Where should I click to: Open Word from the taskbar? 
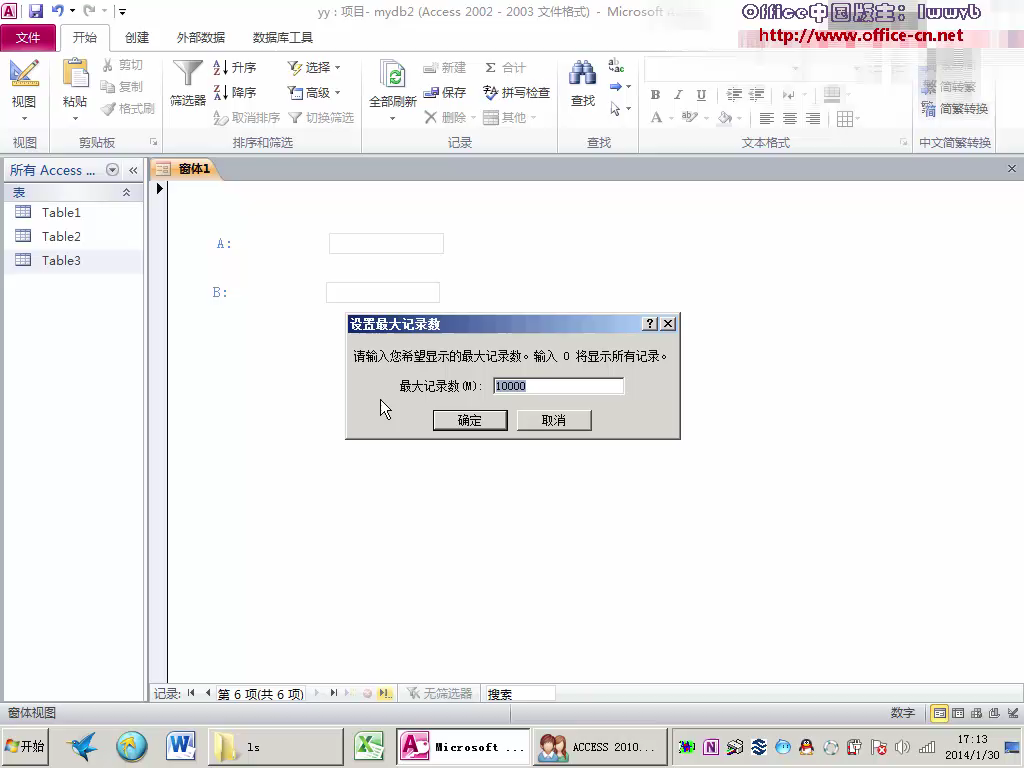(181, 746)
